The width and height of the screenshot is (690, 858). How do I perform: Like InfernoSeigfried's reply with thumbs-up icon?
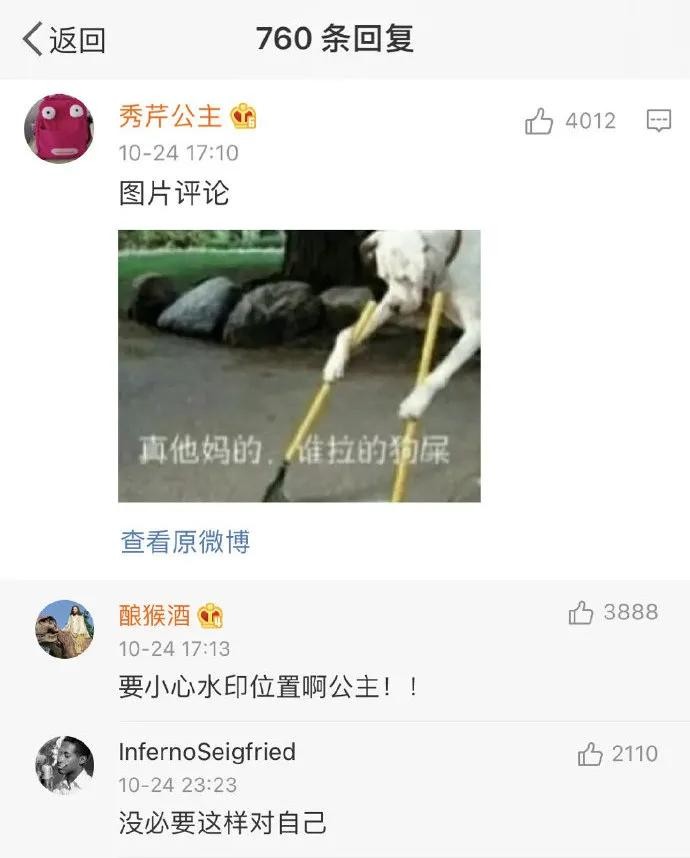tap(590, 754)
